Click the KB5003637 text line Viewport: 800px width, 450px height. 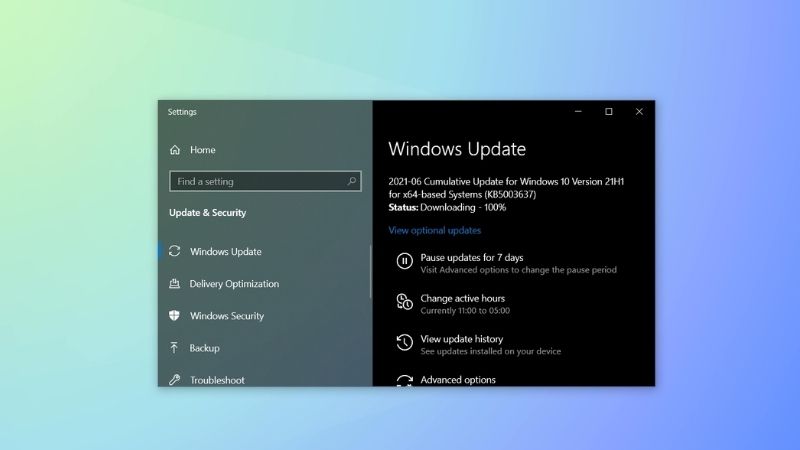462,194
